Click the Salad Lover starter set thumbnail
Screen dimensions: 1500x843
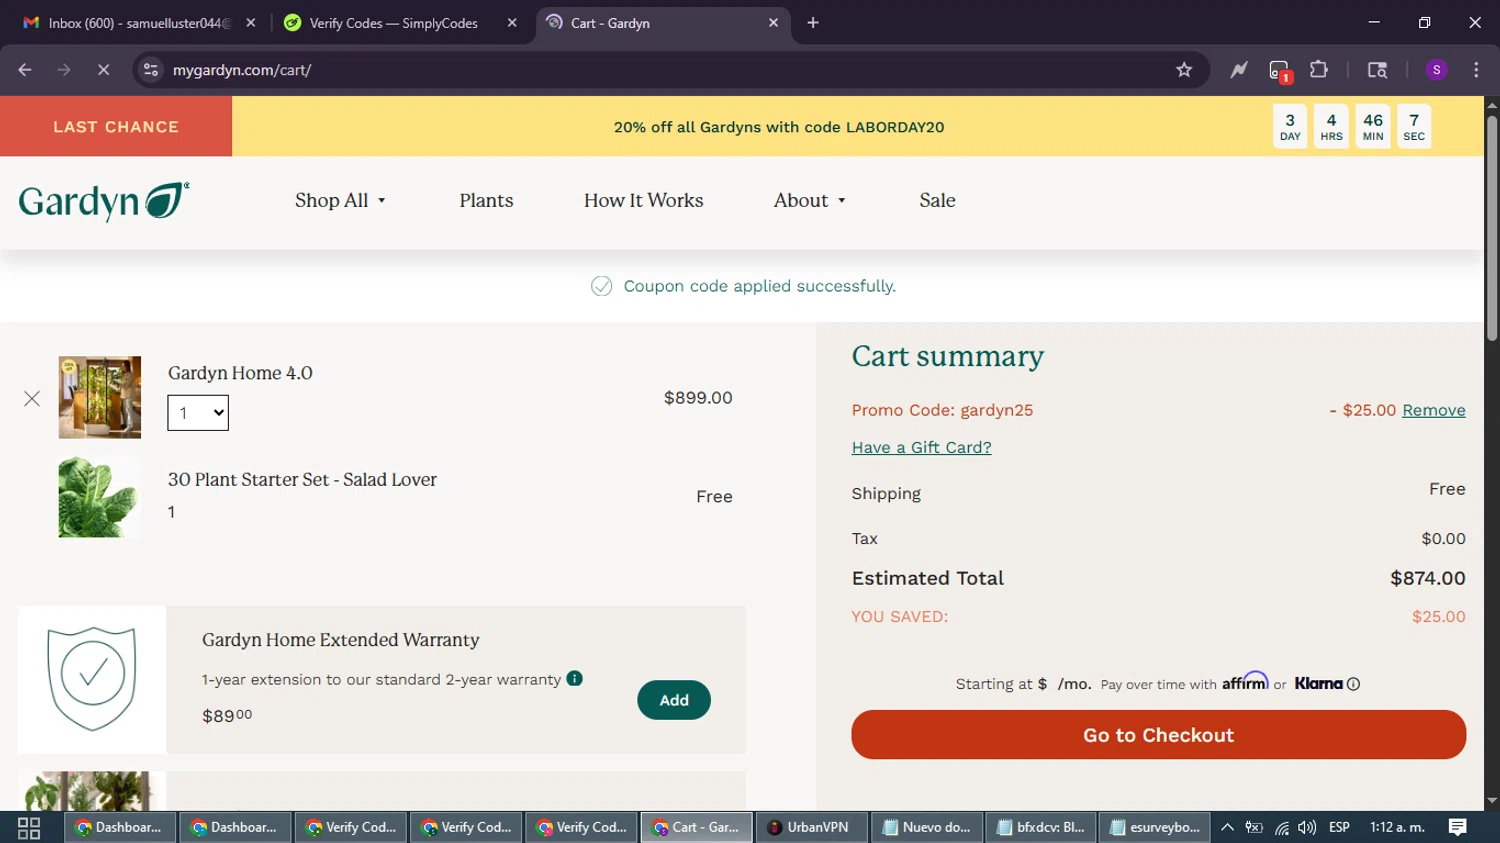[100, 497]
